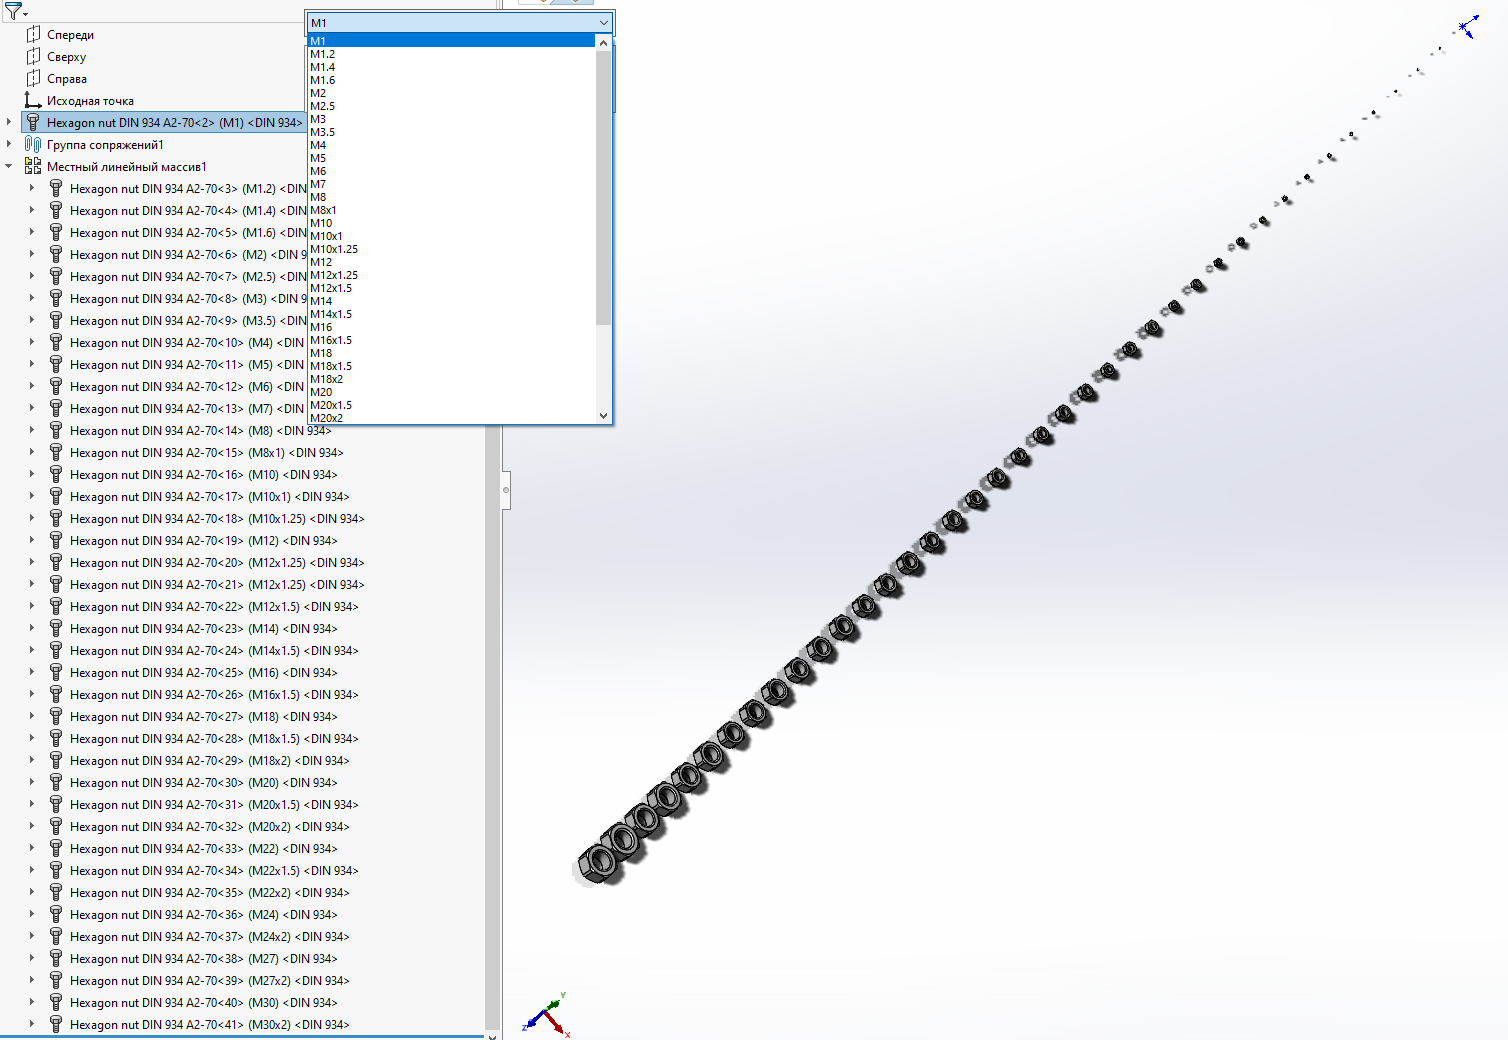Select Hexagon nut DIN 934 A2-70<32> (M20x2)
The height and width of the screenshot is (1040, 1508).
(x=210, y=827)
